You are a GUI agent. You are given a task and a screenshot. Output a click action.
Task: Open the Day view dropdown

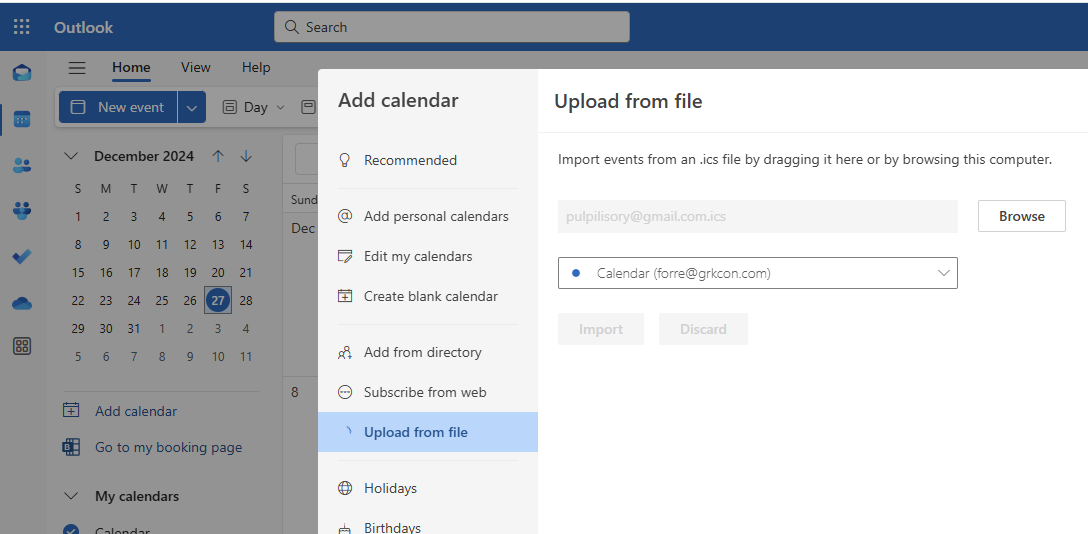280,107
